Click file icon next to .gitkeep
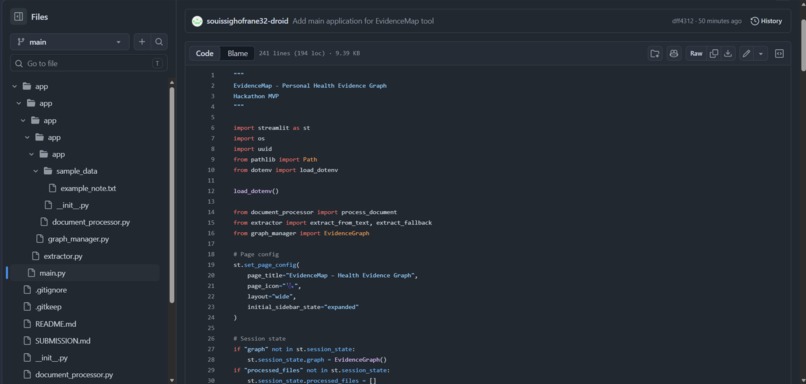 click(27, 307)
